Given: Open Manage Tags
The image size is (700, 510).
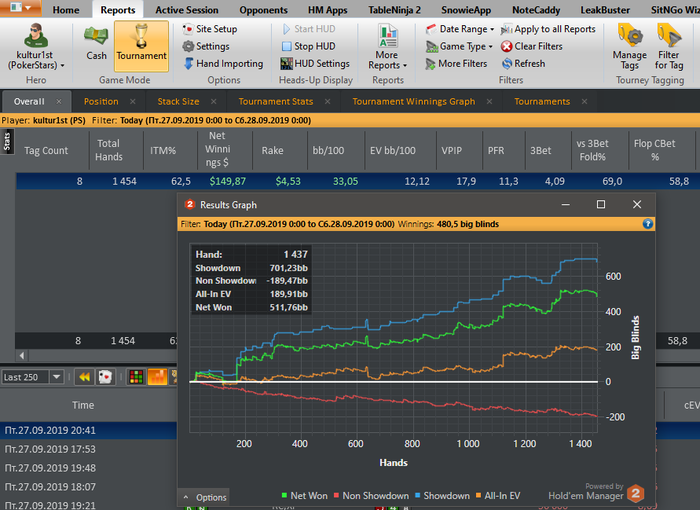Looking at the screenshot, I should coord(629,47).
